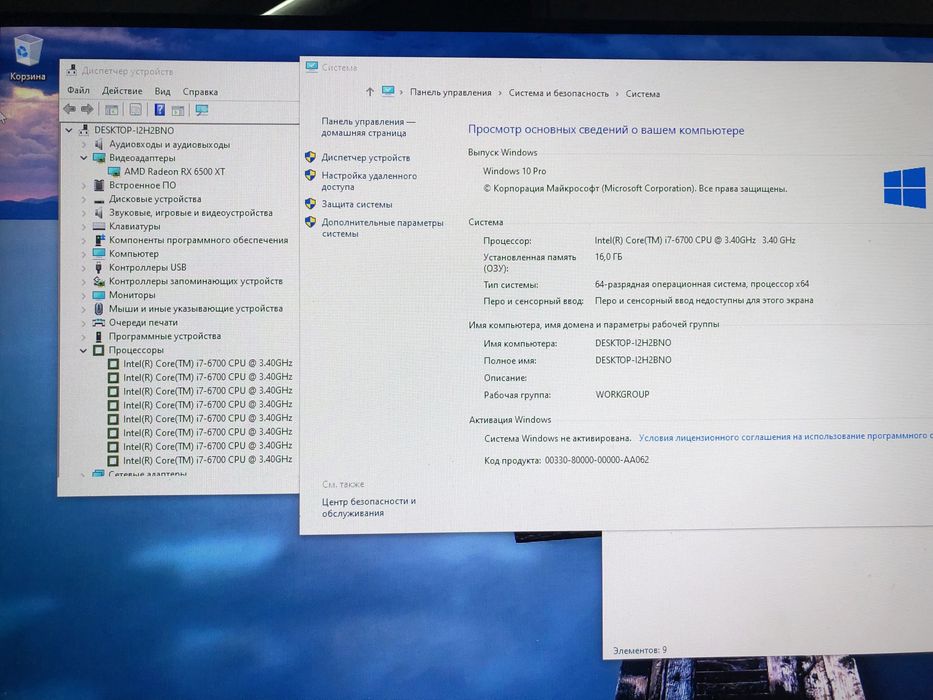This screenshot has height=700, width=933.
Task: Click the Элементов: 9 status bar text
Action: (640, 650)
